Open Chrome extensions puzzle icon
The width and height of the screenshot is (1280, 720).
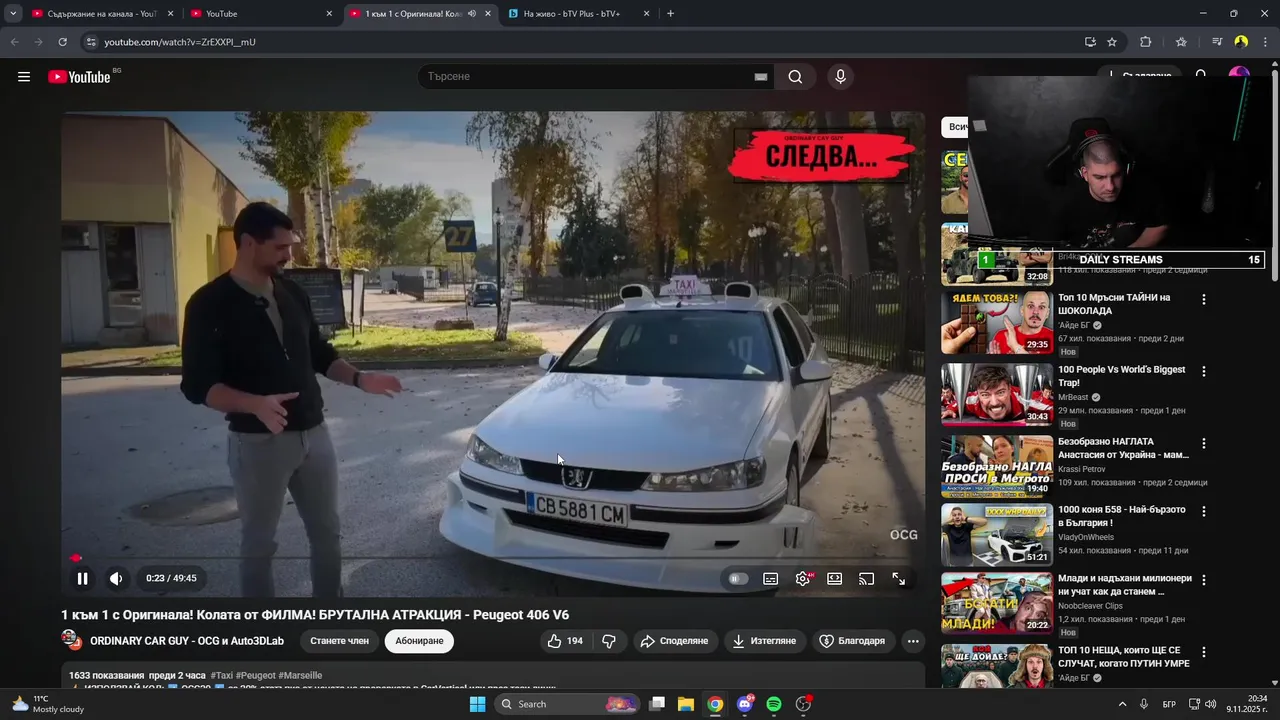tap(1145, 42)
